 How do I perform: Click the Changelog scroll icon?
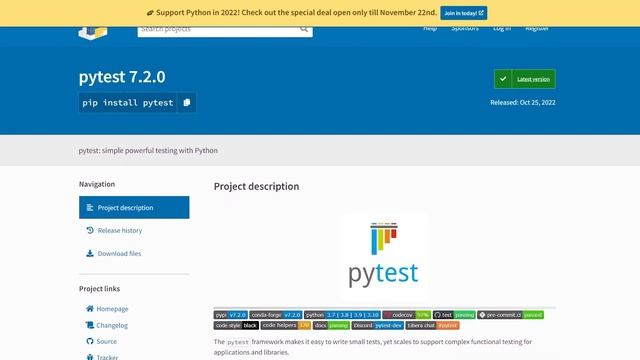coord(90,325)
